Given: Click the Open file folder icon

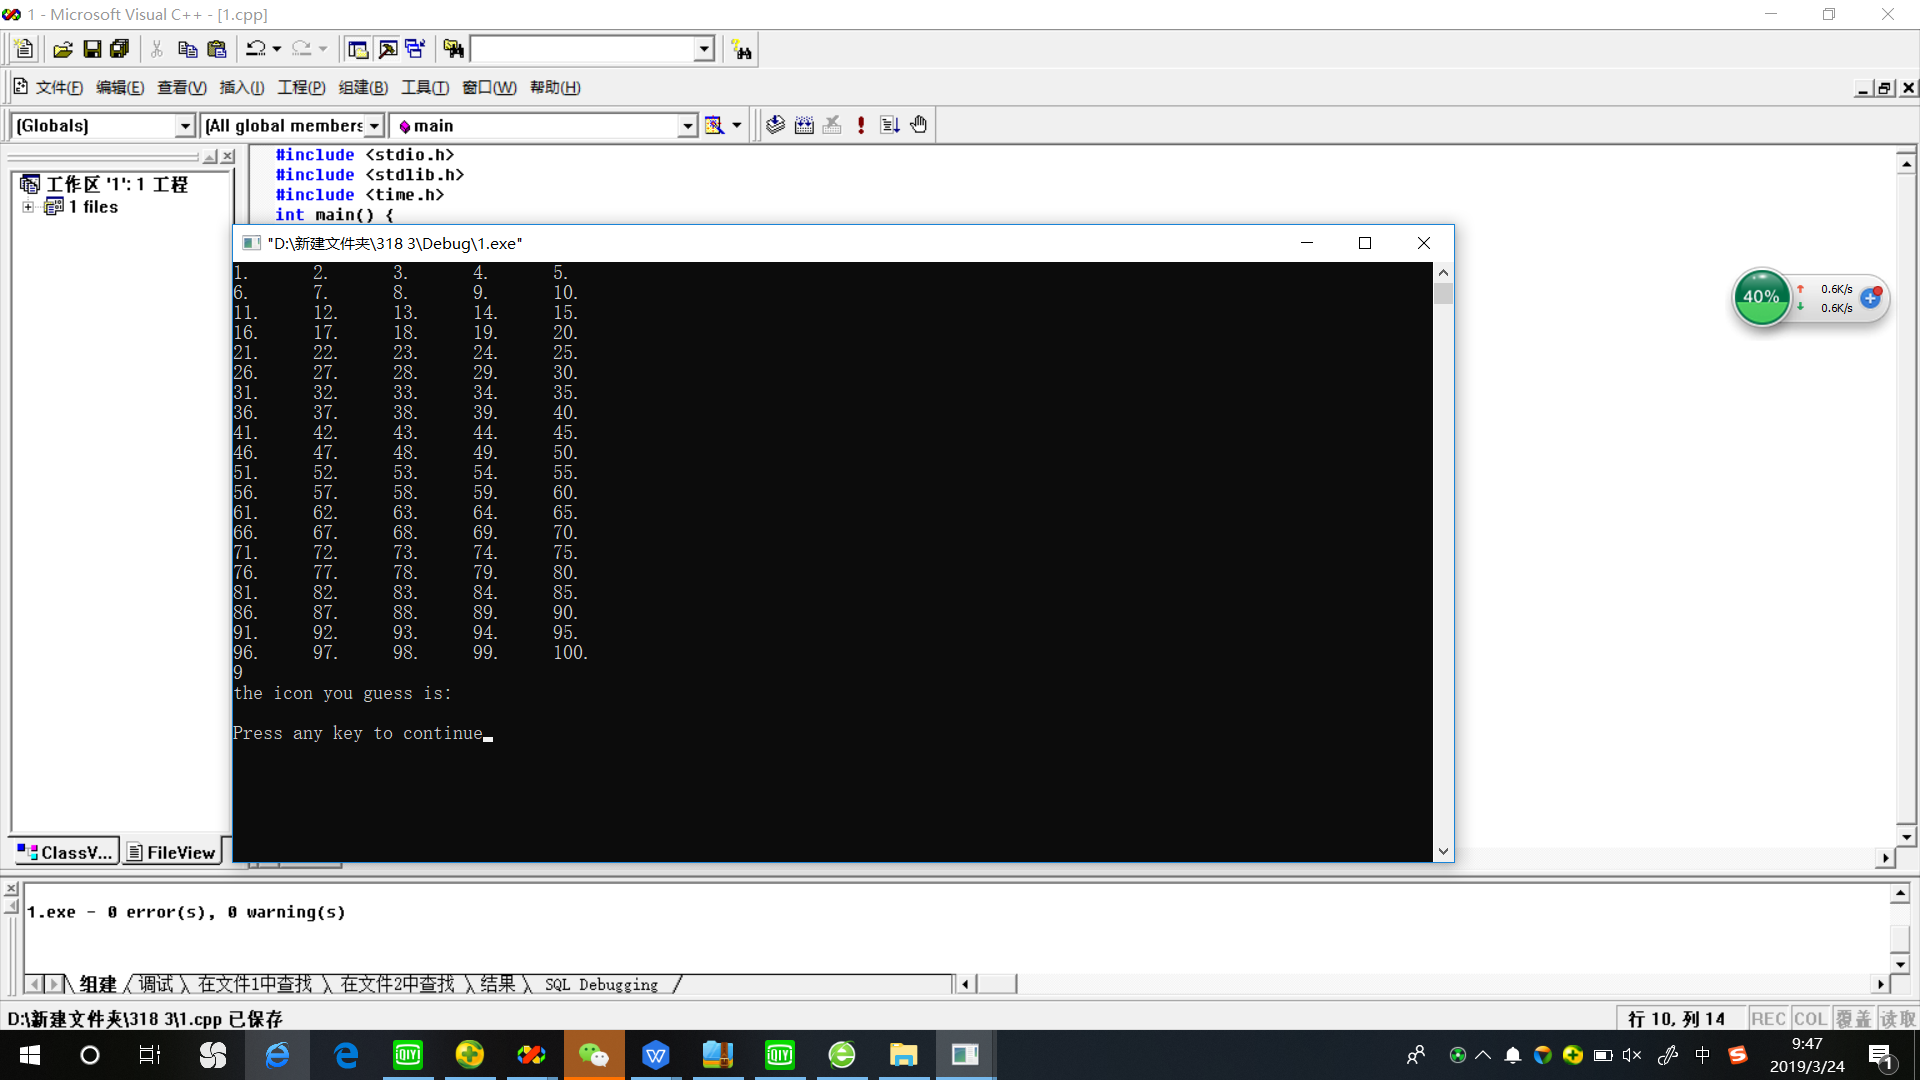Looking at the screenshot, I should pyautogui.click(x=63, y=49).
